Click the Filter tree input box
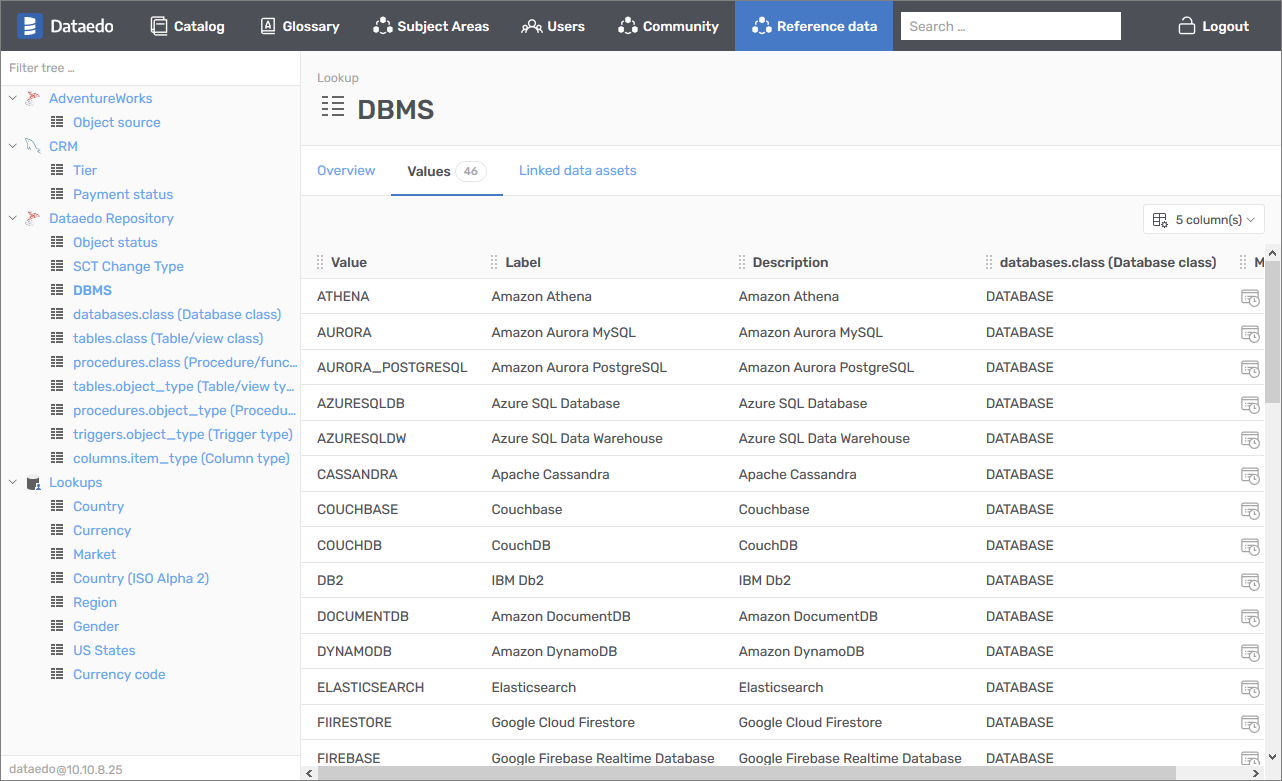1282x781 pixels. tap(150, 68)
